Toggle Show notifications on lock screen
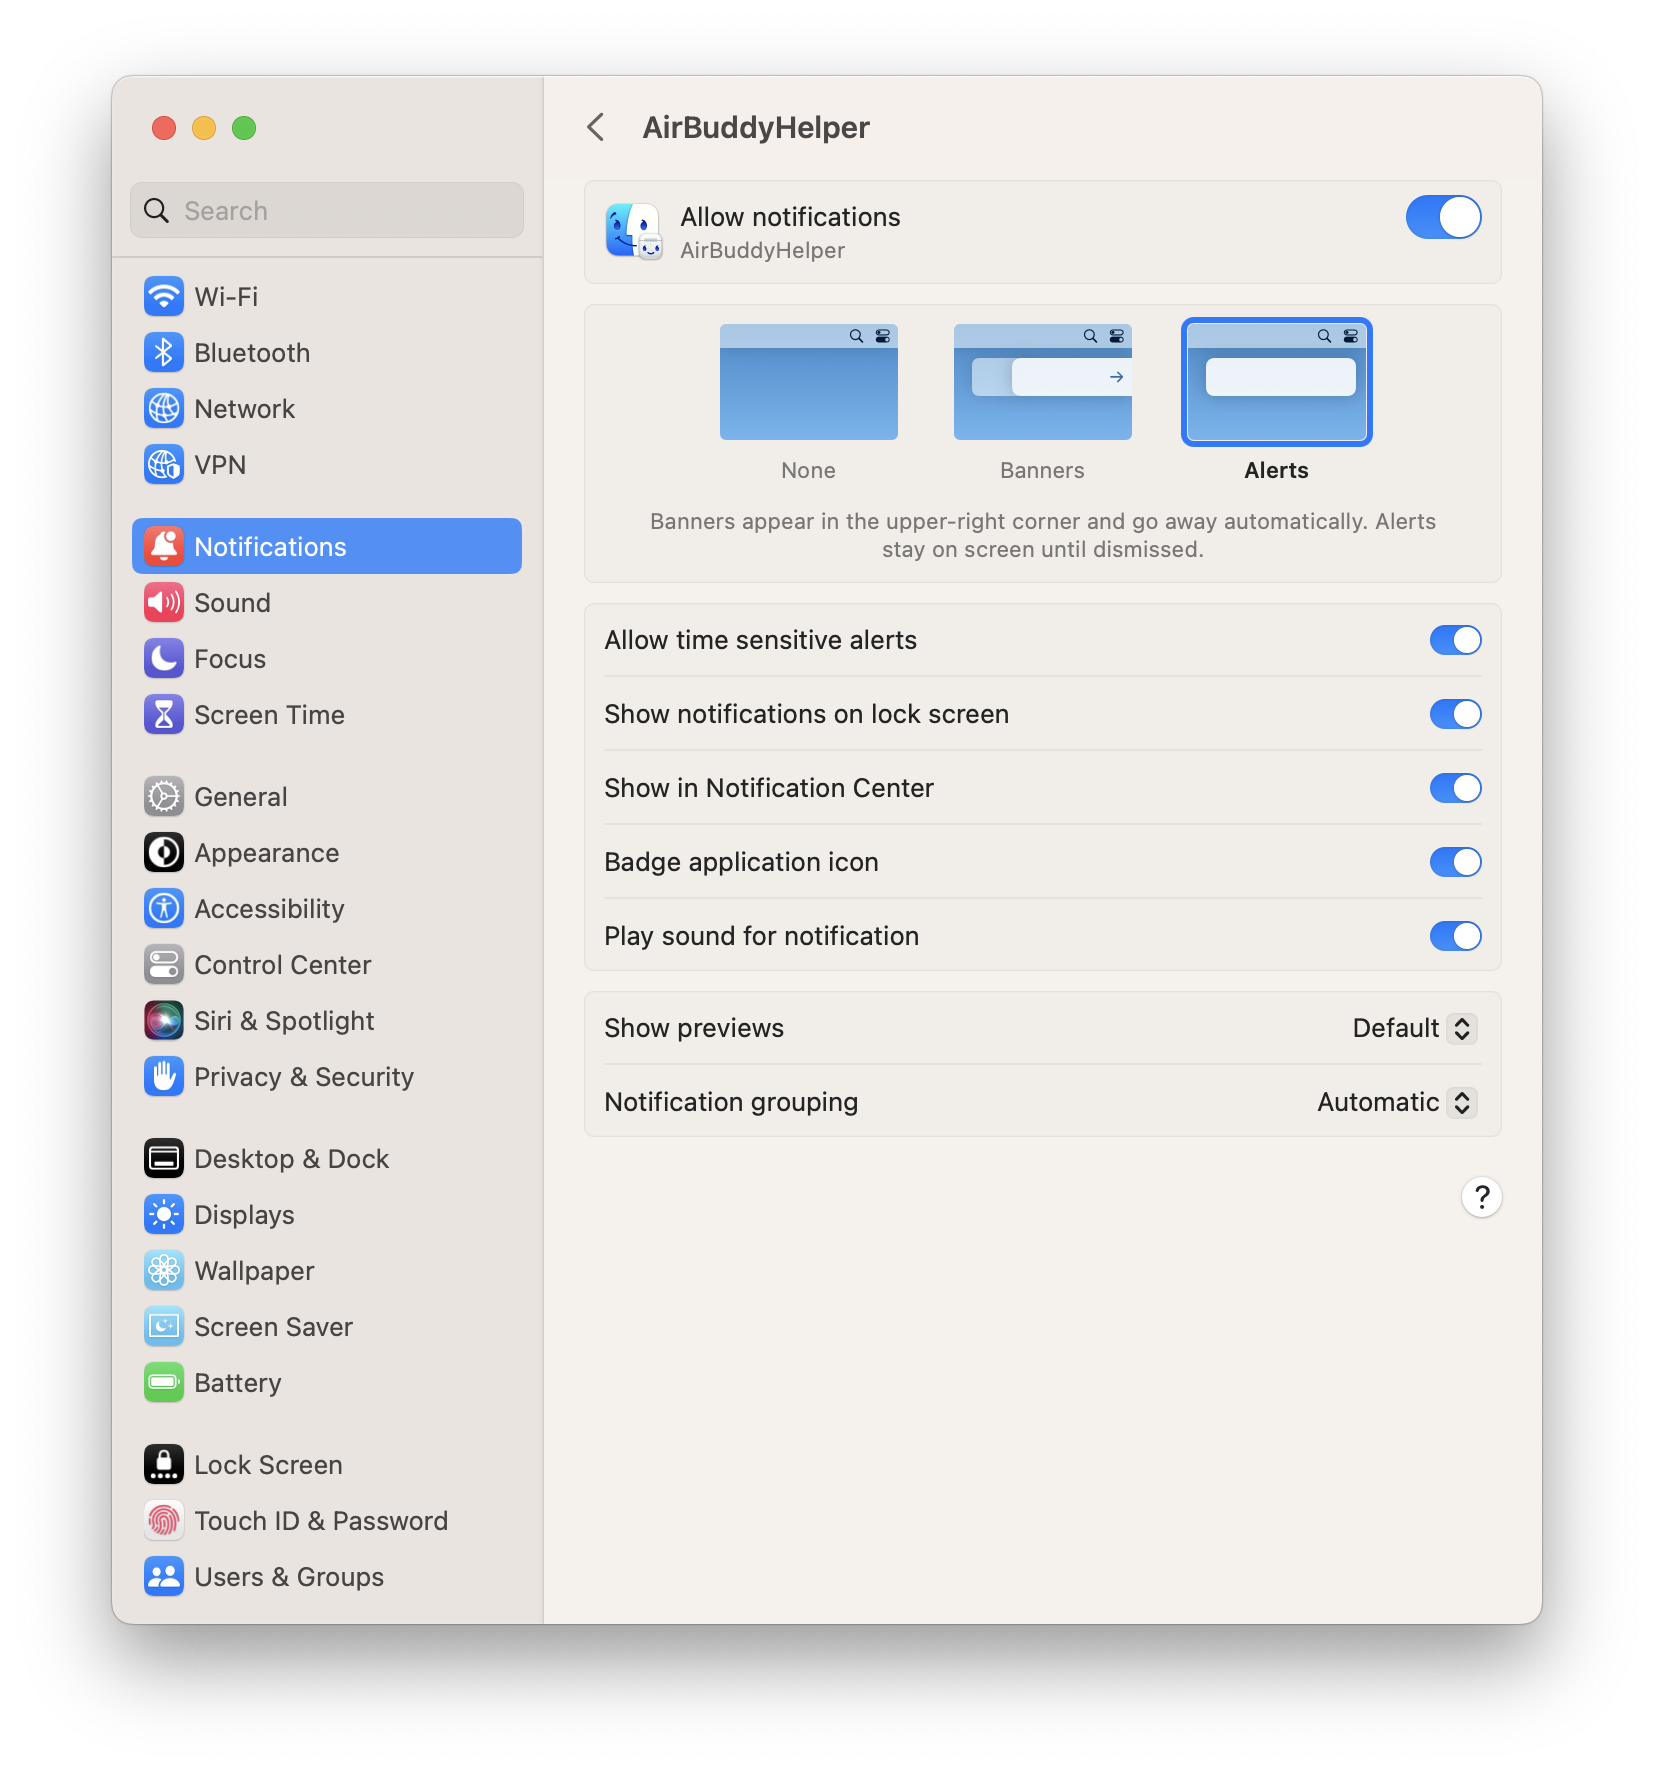 1455,714
